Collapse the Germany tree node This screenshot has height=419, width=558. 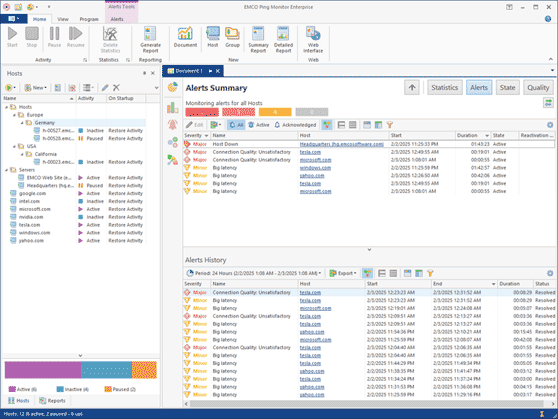22,123
